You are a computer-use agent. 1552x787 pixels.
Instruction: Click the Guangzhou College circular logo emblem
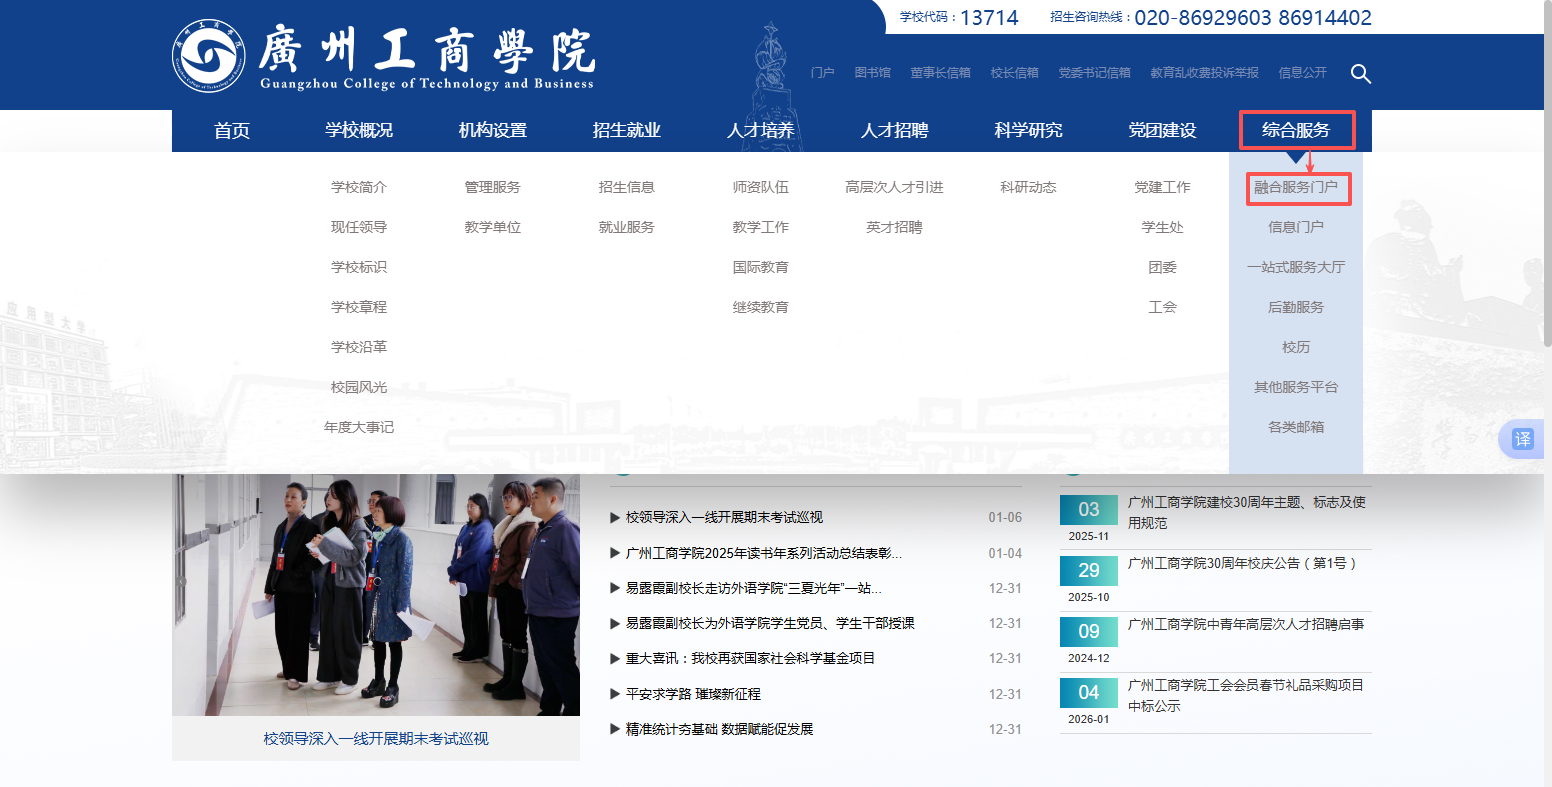coord(208,56)
